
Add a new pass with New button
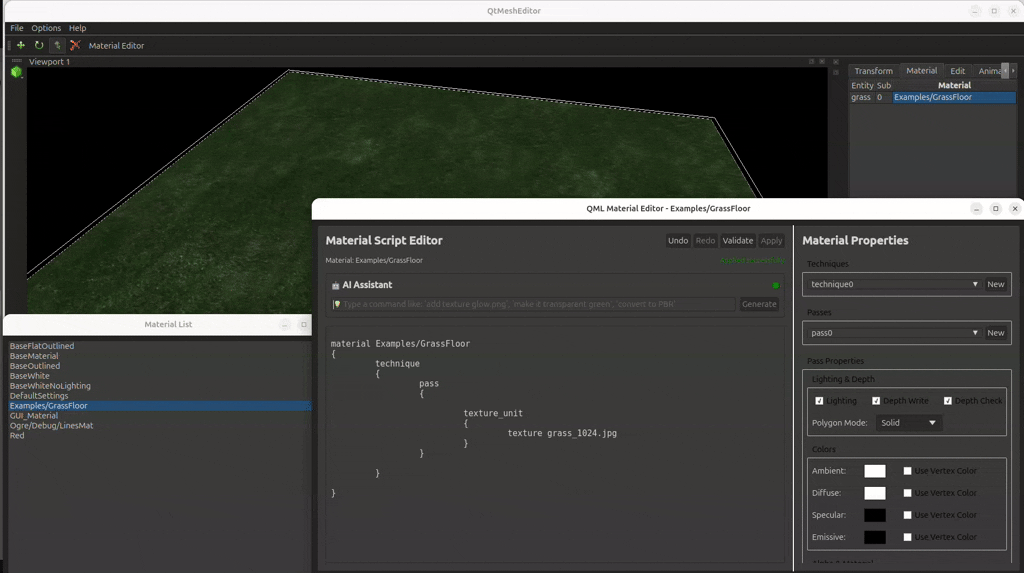coord(996,333)
